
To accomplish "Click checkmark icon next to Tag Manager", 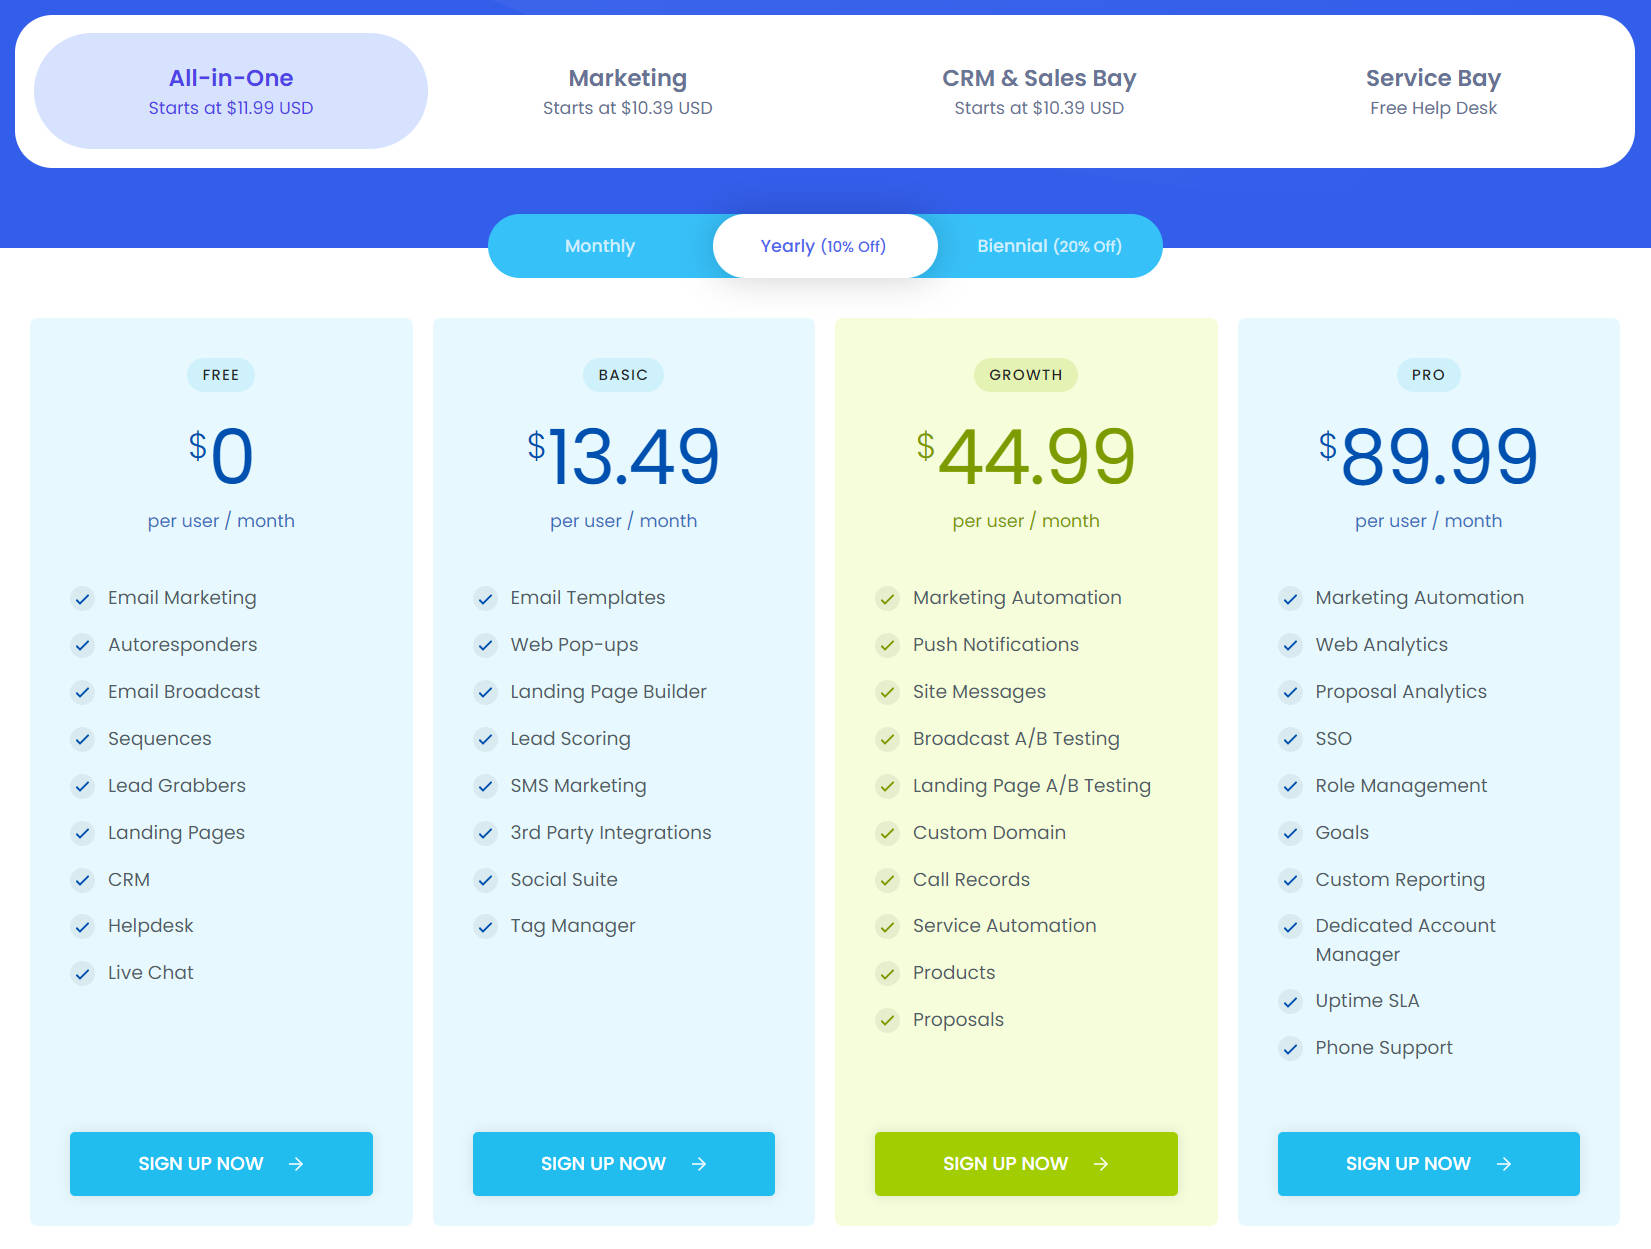I will (486, 927).
